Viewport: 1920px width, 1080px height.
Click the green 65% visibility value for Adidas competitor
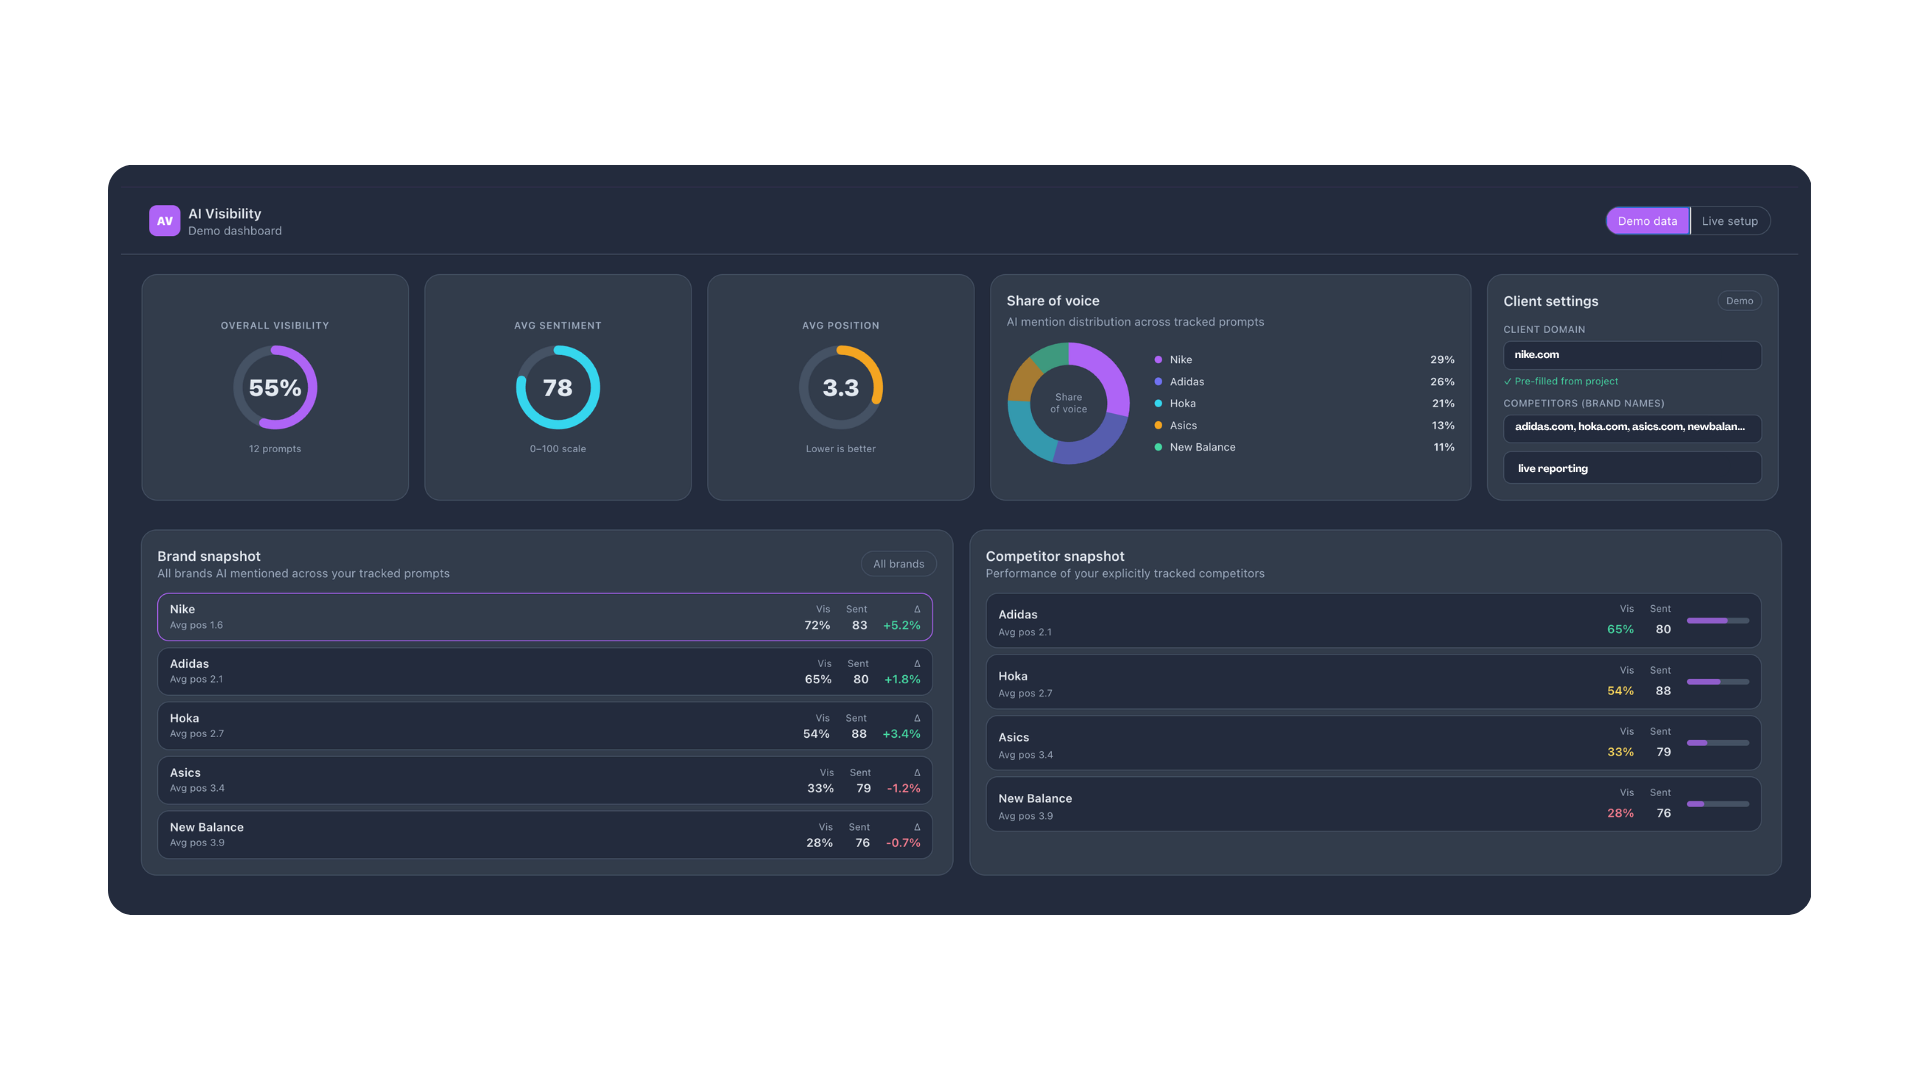point(1620,630)
